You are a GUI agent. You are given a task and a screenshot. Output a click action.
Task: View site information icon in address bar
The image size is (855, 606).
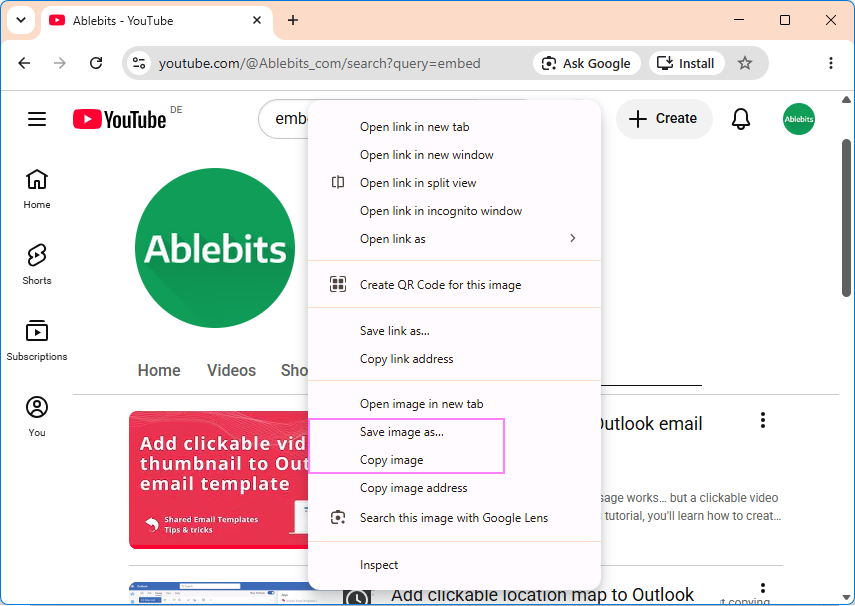[139, 63]
